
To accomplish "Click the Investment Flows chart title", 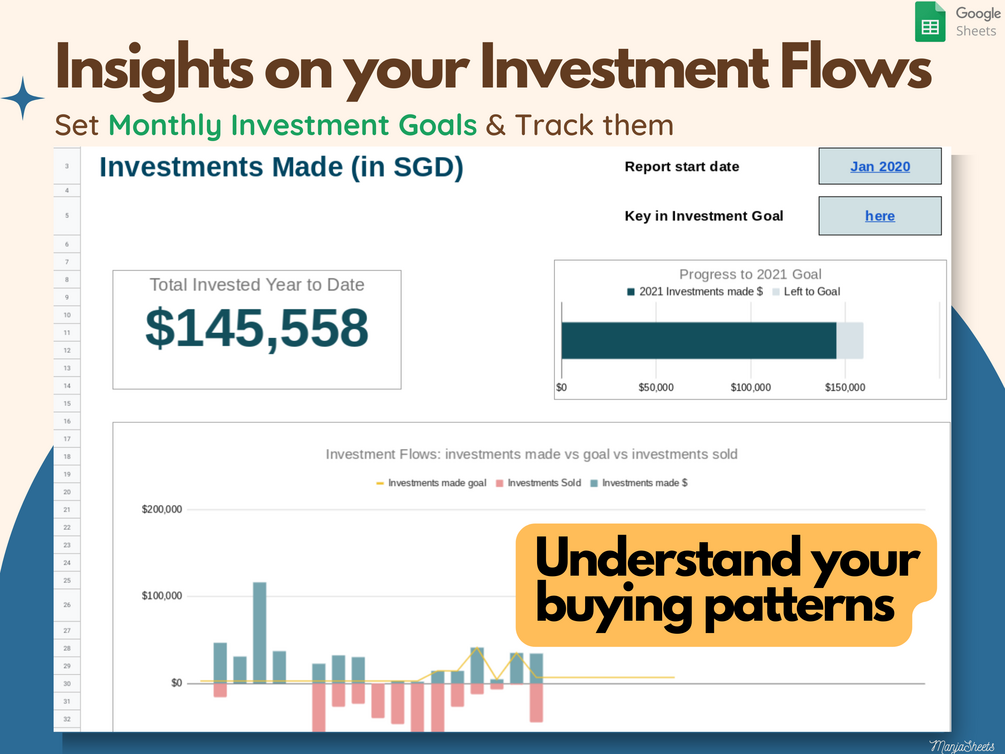I will [x=531, y=455].
